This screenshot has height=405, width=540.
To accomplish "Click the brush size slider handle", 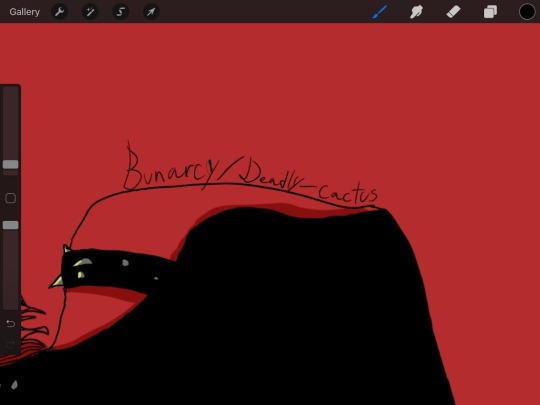I will pos(11,164).
